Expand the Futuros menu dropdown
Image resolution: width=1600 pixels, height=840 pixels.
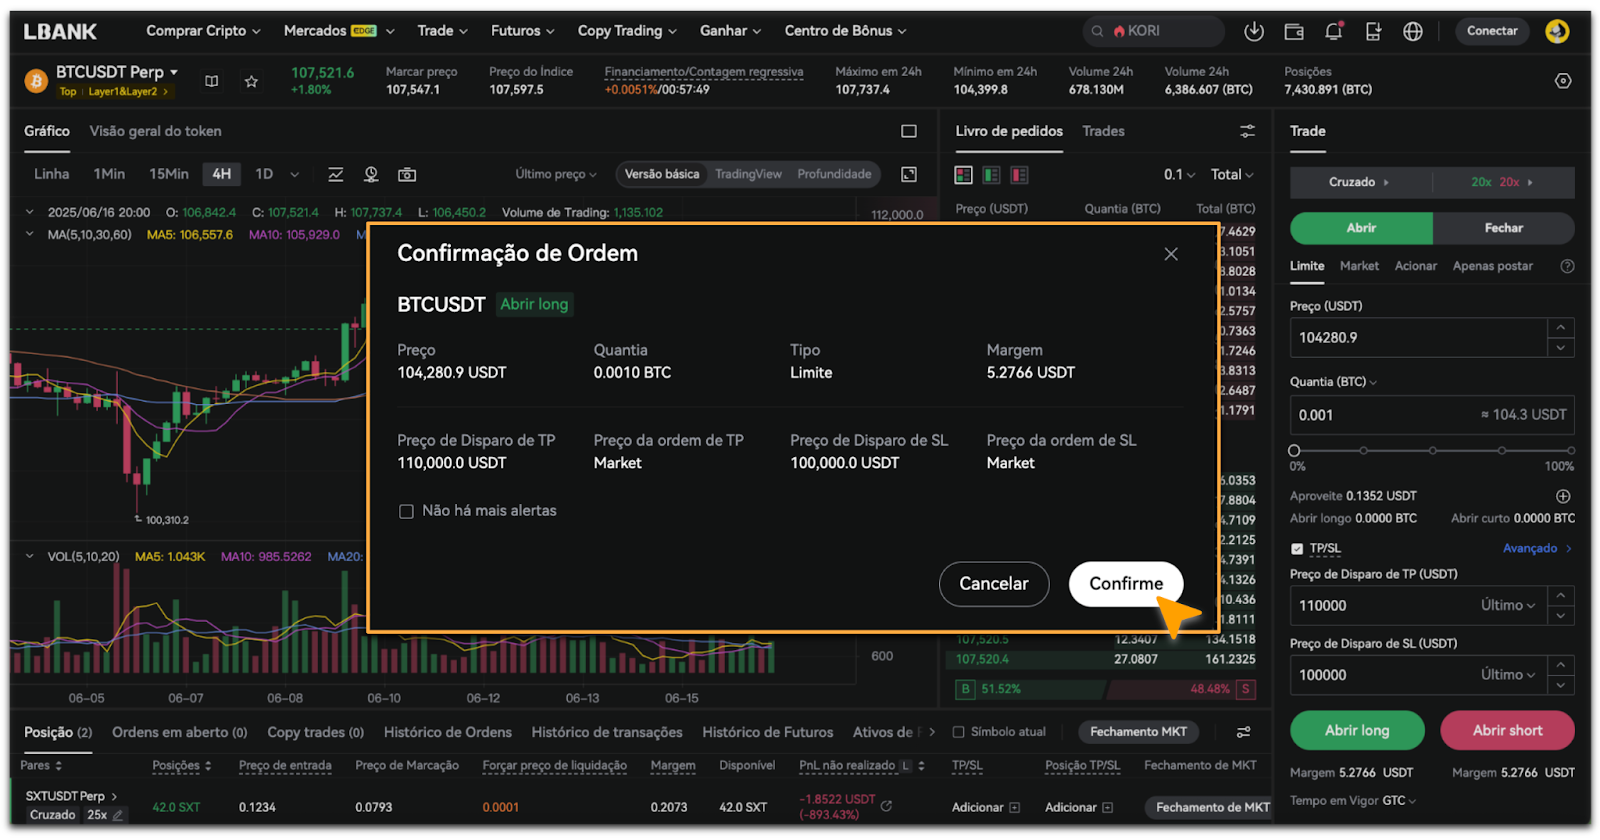tap(522, 31)
